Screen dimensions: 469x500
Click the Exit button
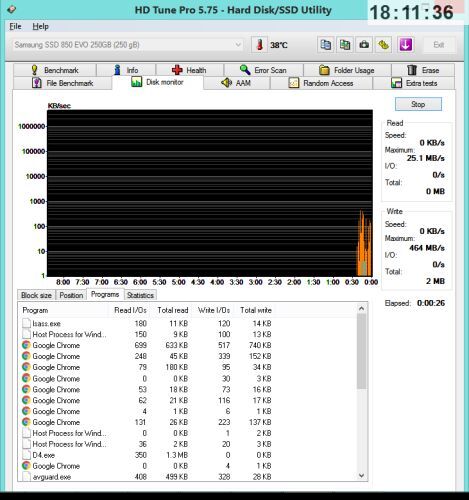coord(439,45)
